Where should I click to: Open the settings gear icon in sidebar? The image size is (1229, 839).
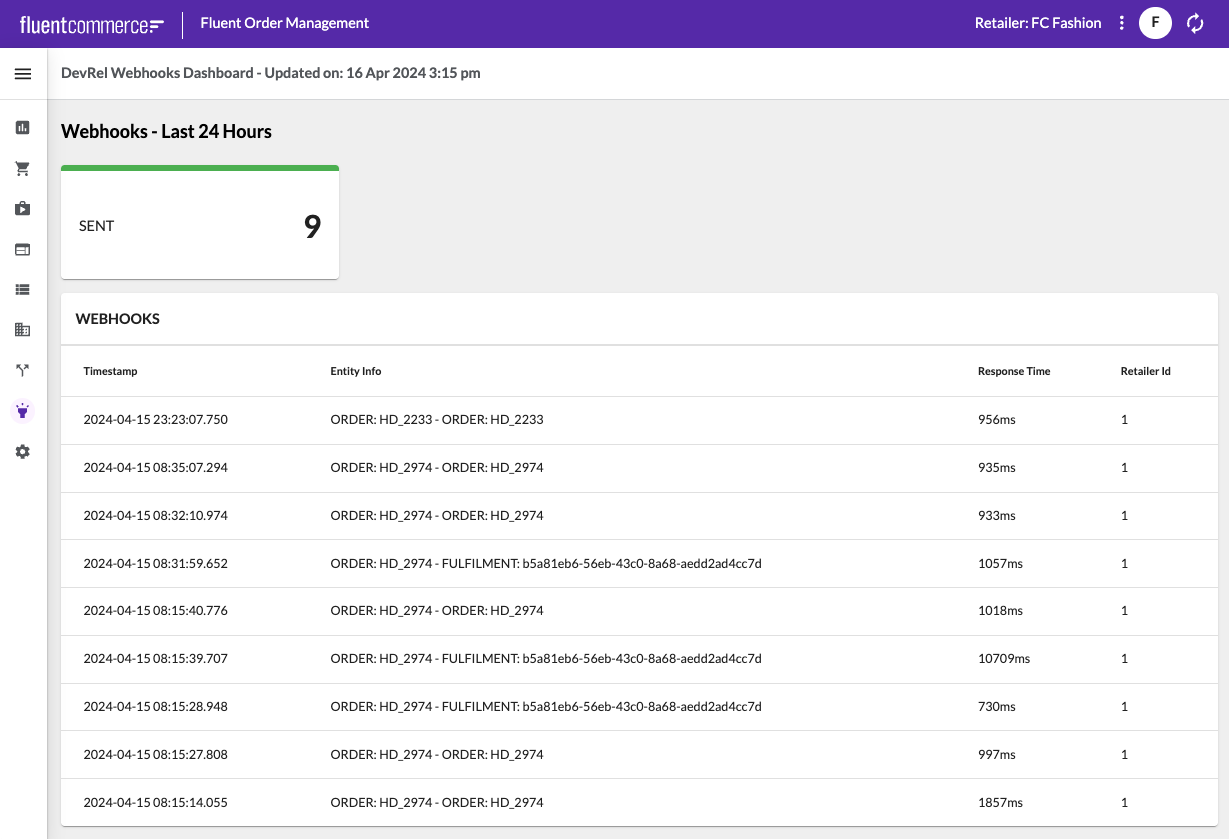click(23, 452)
